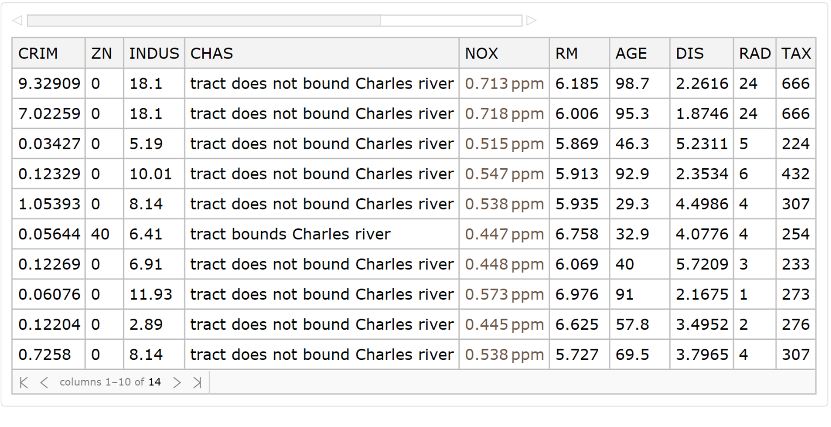Select the 0.713 ppm NOX cell

(x=504, y=84)
